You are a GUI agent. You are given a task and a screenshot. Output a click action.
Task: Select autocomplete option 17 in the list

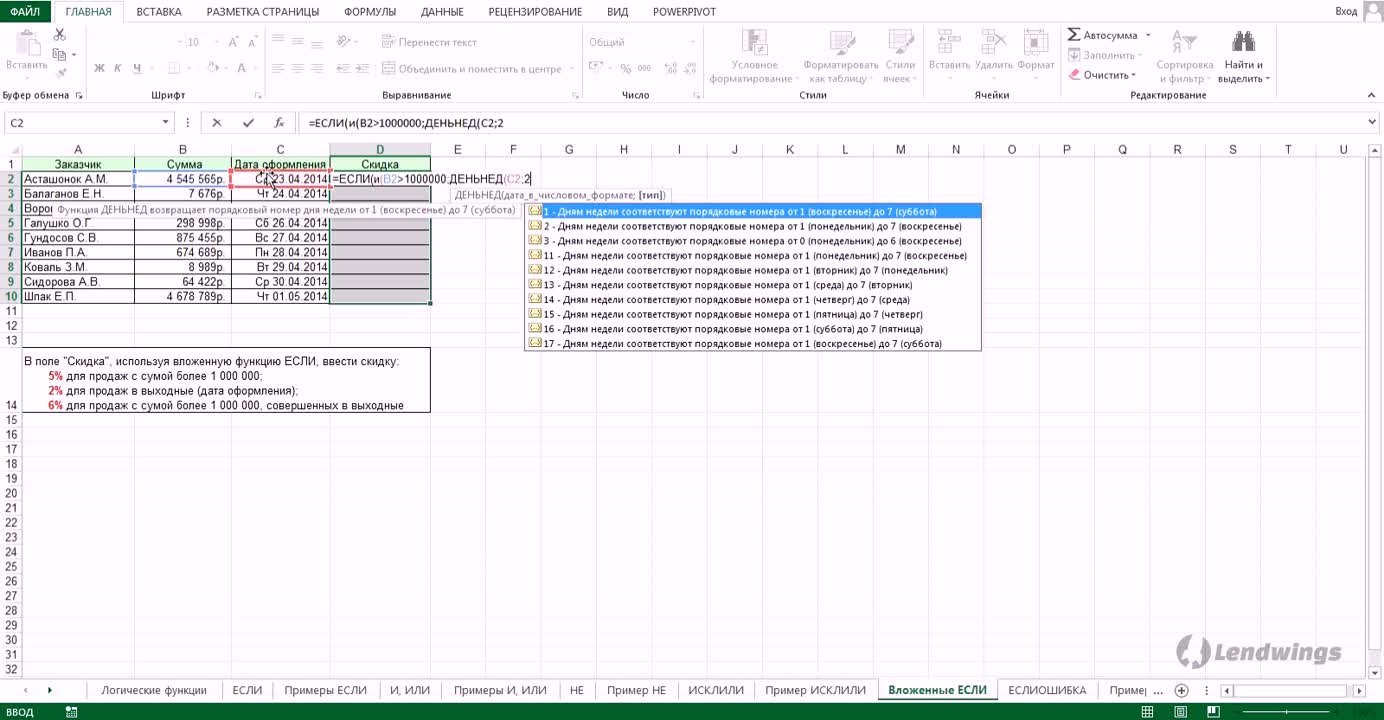coord(753,343)
